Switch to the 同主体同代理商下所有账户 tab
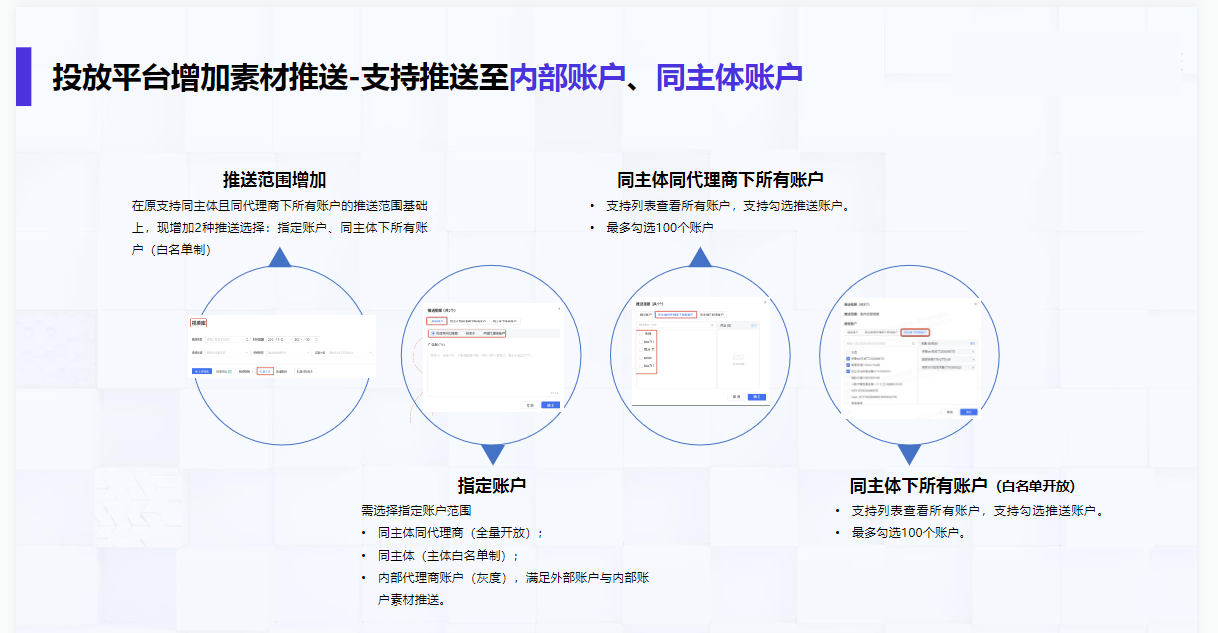 [677, 314]
